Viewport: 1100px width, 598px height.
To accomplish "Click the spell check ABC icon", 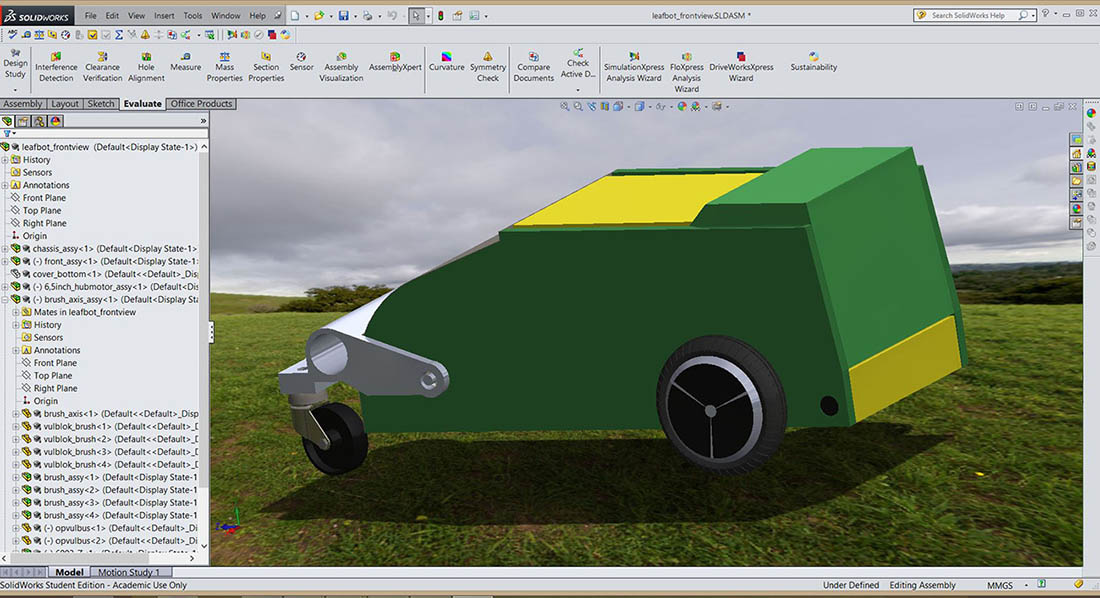I will (12, 34).
